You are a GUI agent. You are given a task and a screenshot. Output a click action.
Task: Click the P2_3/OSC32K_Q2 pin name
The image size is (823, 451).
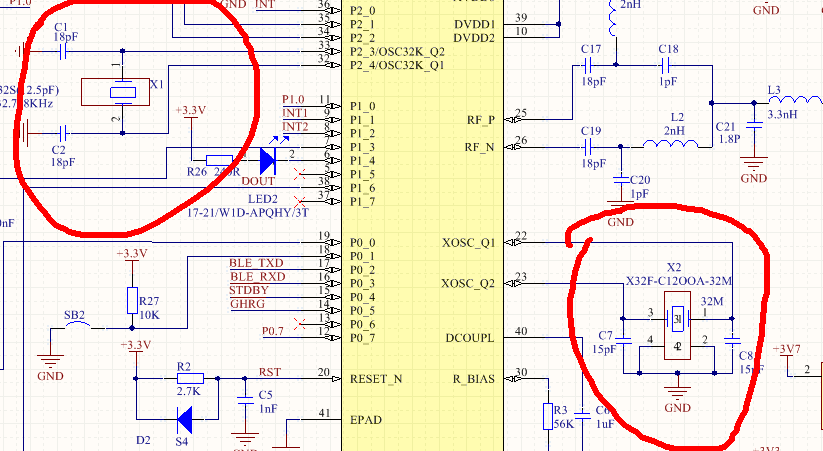tap(397, 51)
